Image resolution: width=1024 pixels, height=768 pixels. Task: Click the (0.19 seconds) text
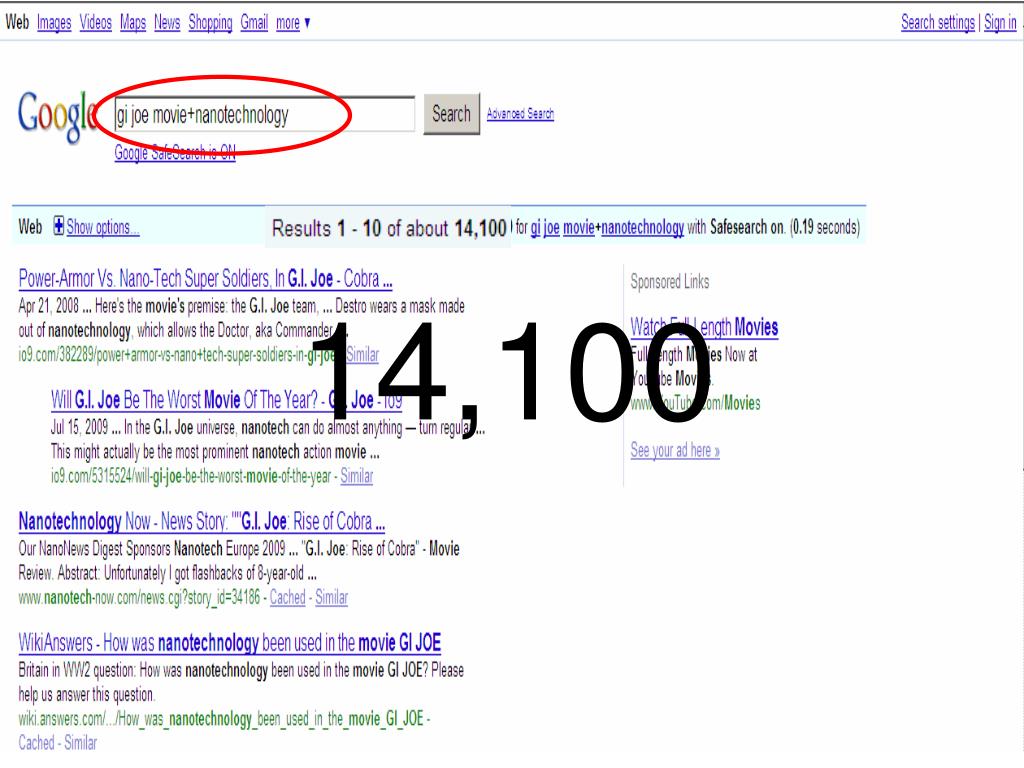pyautogui.click(x=825, y=227)
